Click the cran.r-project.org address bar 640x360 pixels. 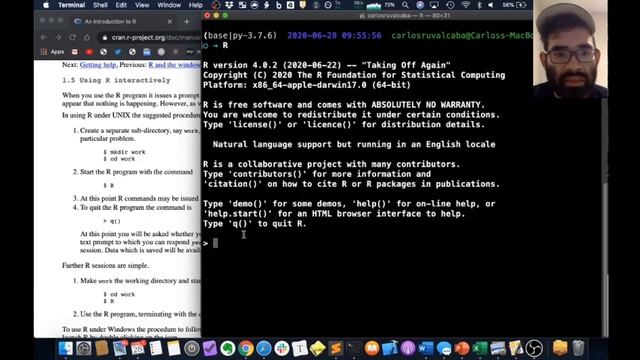tap(149, 37)
